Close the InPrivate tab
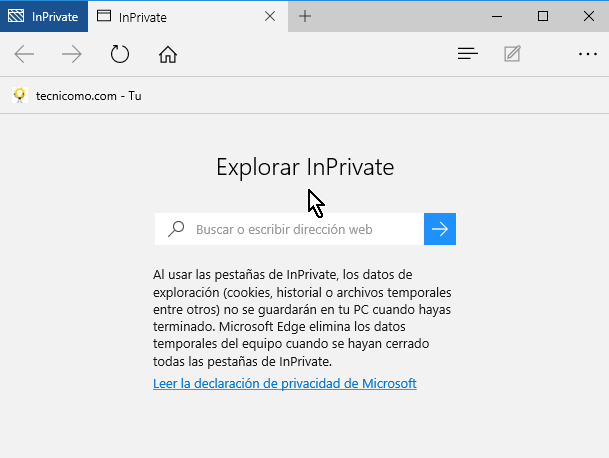 (x=270, y=16)
